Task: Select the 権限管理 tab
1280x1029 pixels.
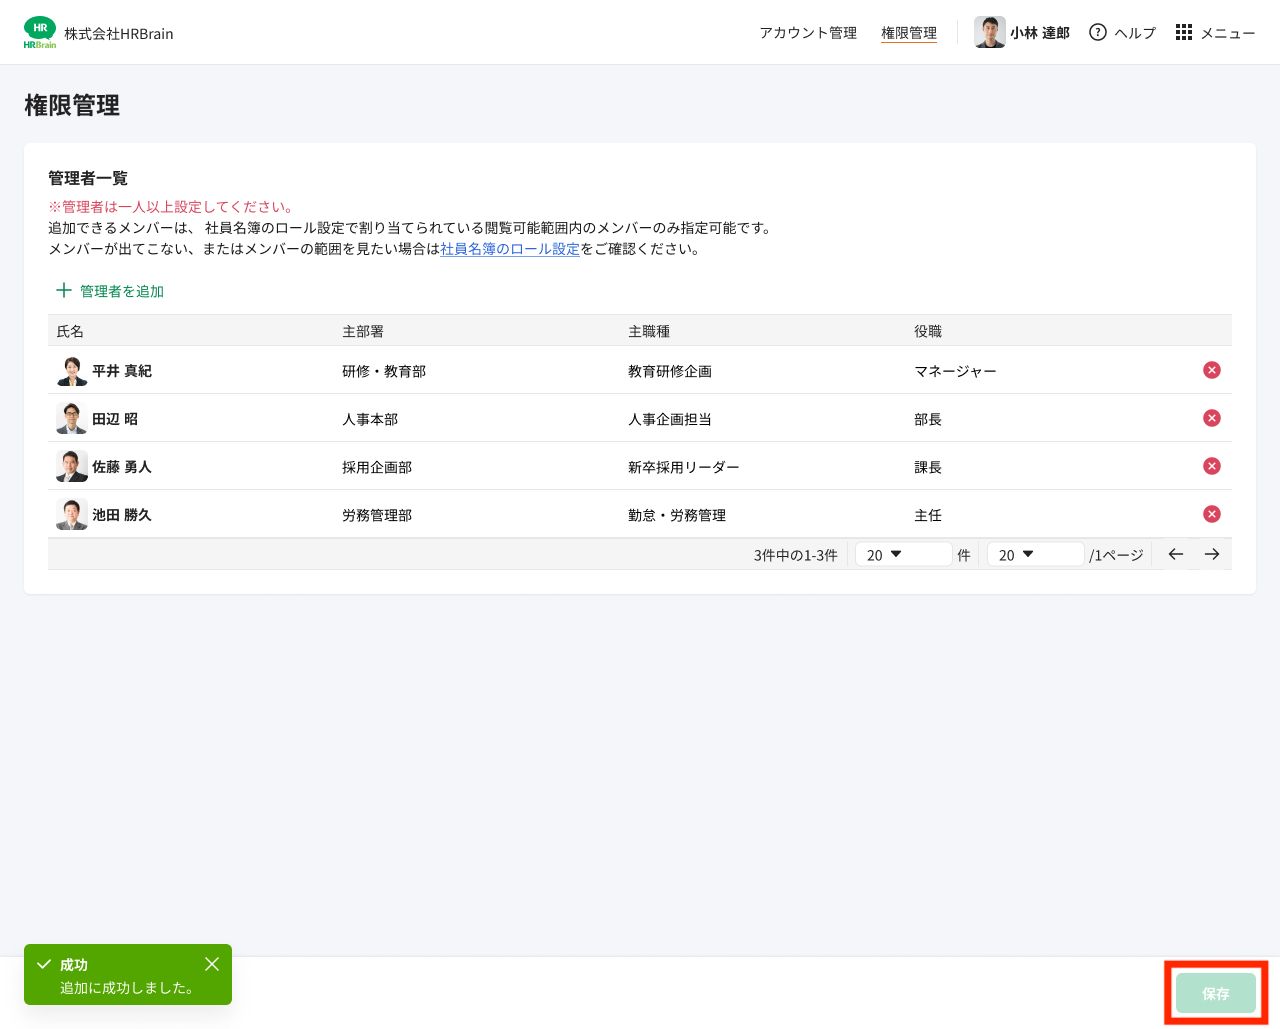Action: [x=908, y=32]
